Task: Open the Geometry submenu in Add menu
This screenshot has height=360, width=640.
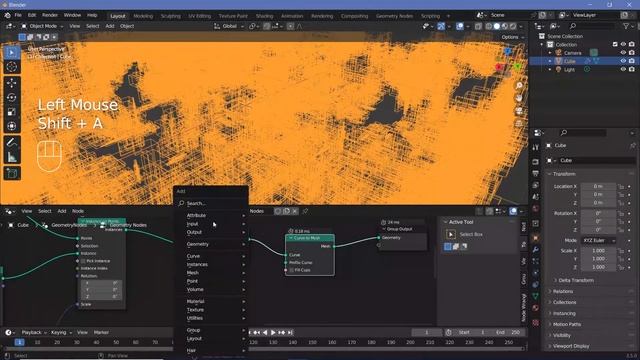Action: coord(212,244)
